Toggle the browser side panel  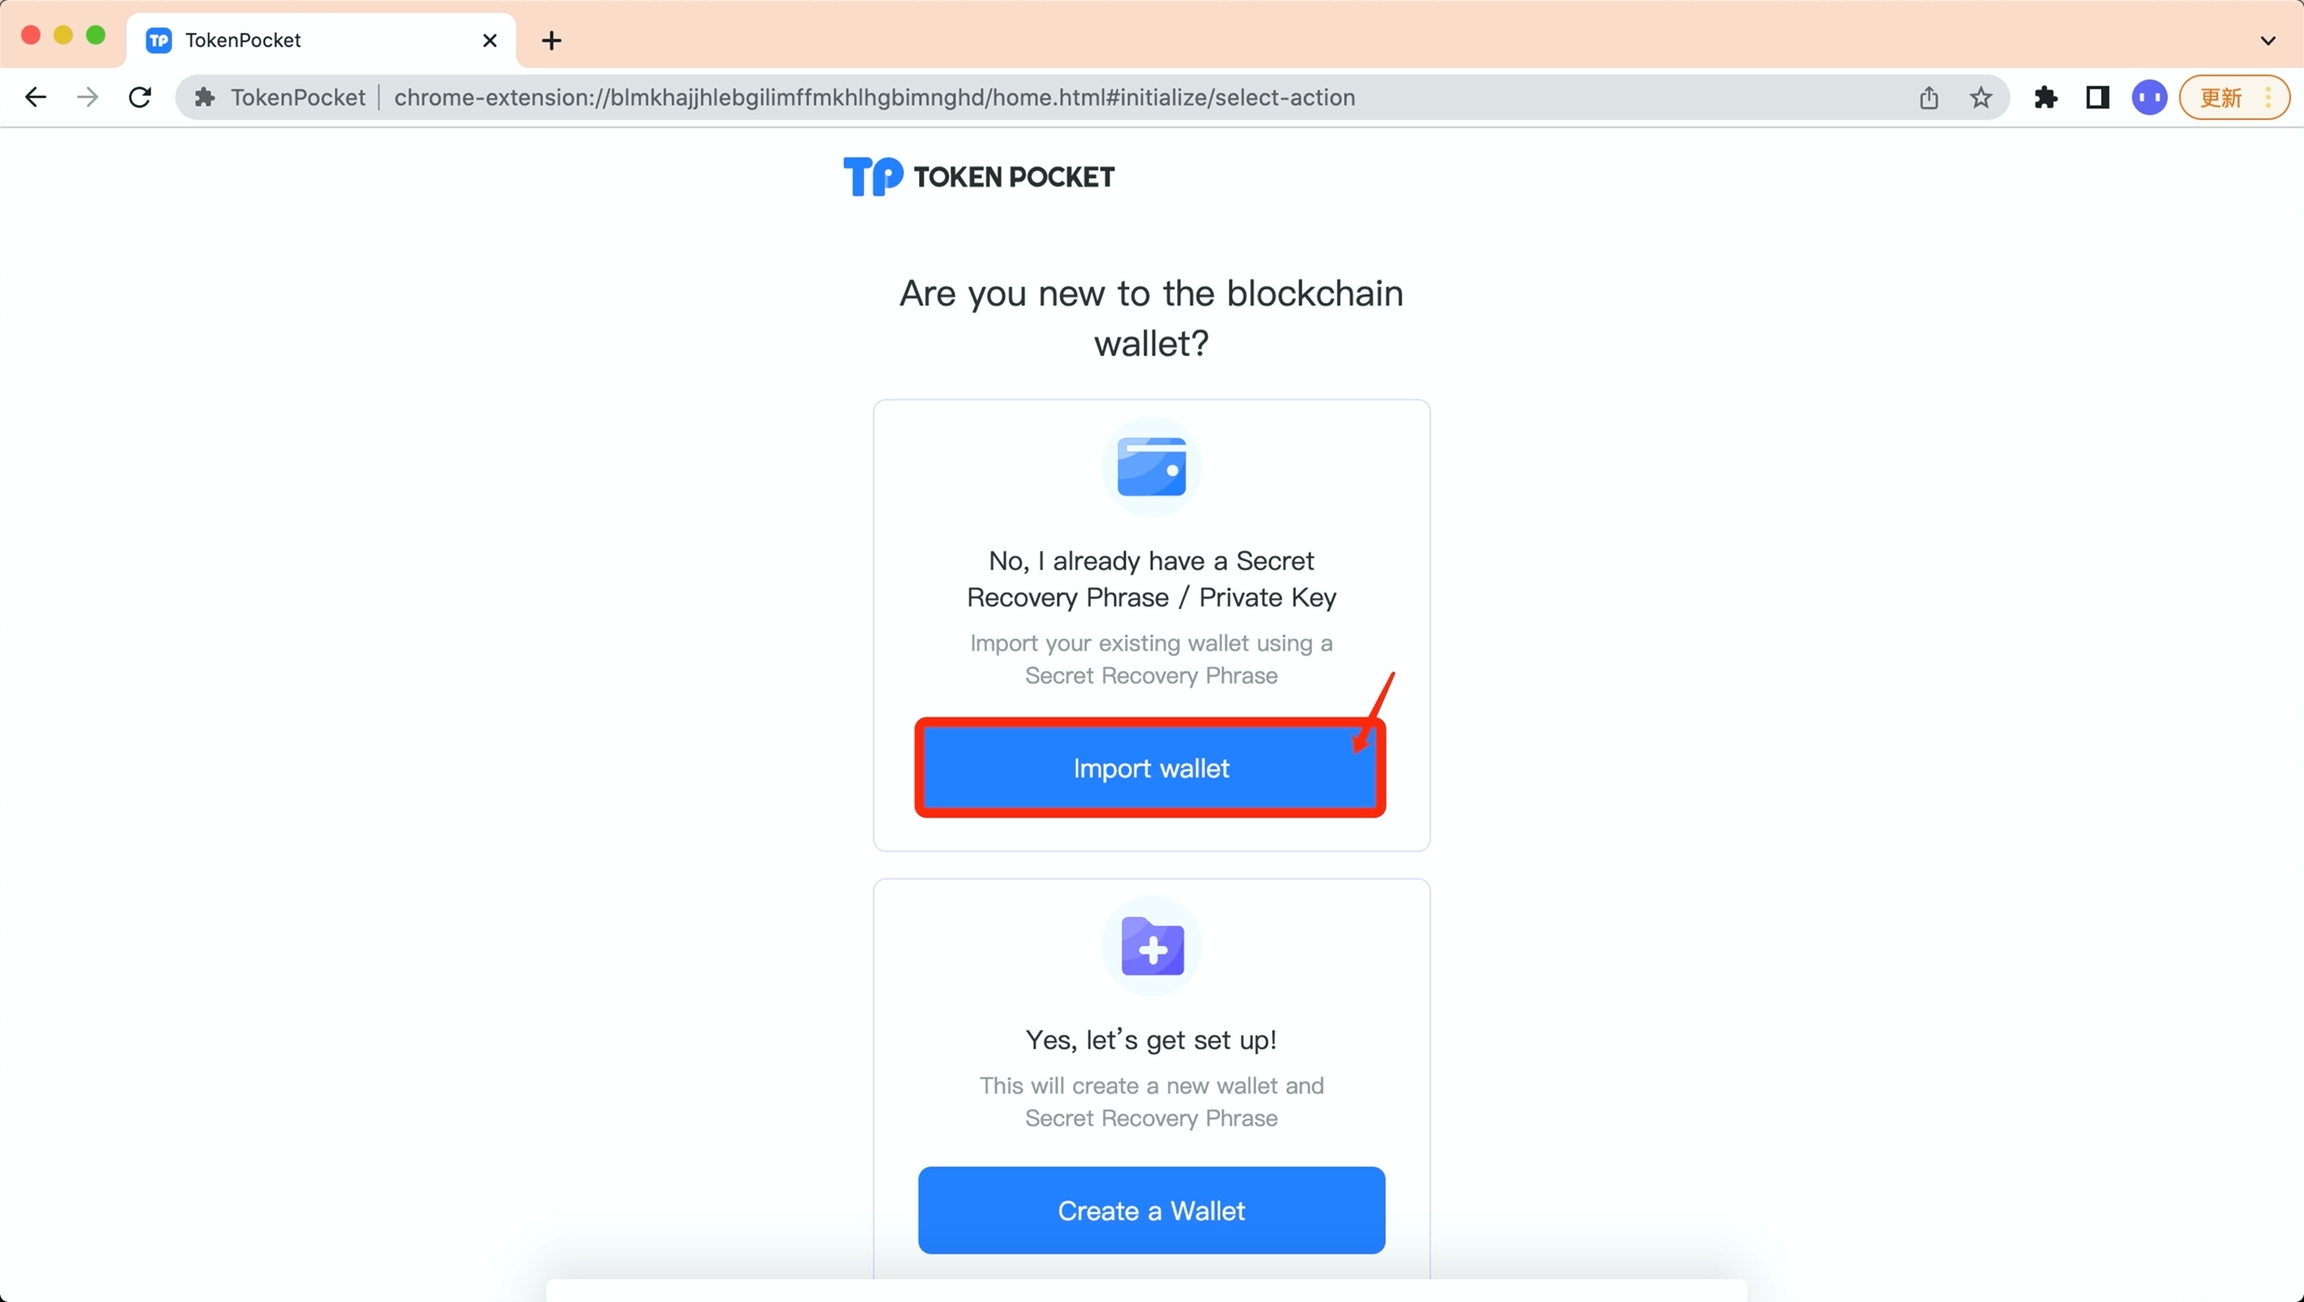point(2097,97)
